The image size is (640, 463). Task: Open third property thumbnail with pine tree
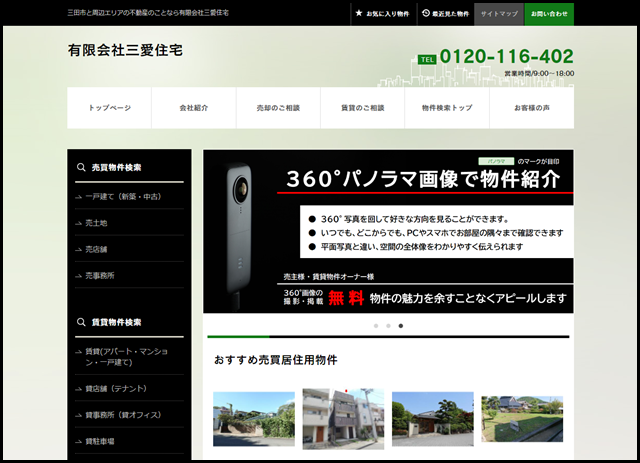pyautogui.click(x=433, y=419)
